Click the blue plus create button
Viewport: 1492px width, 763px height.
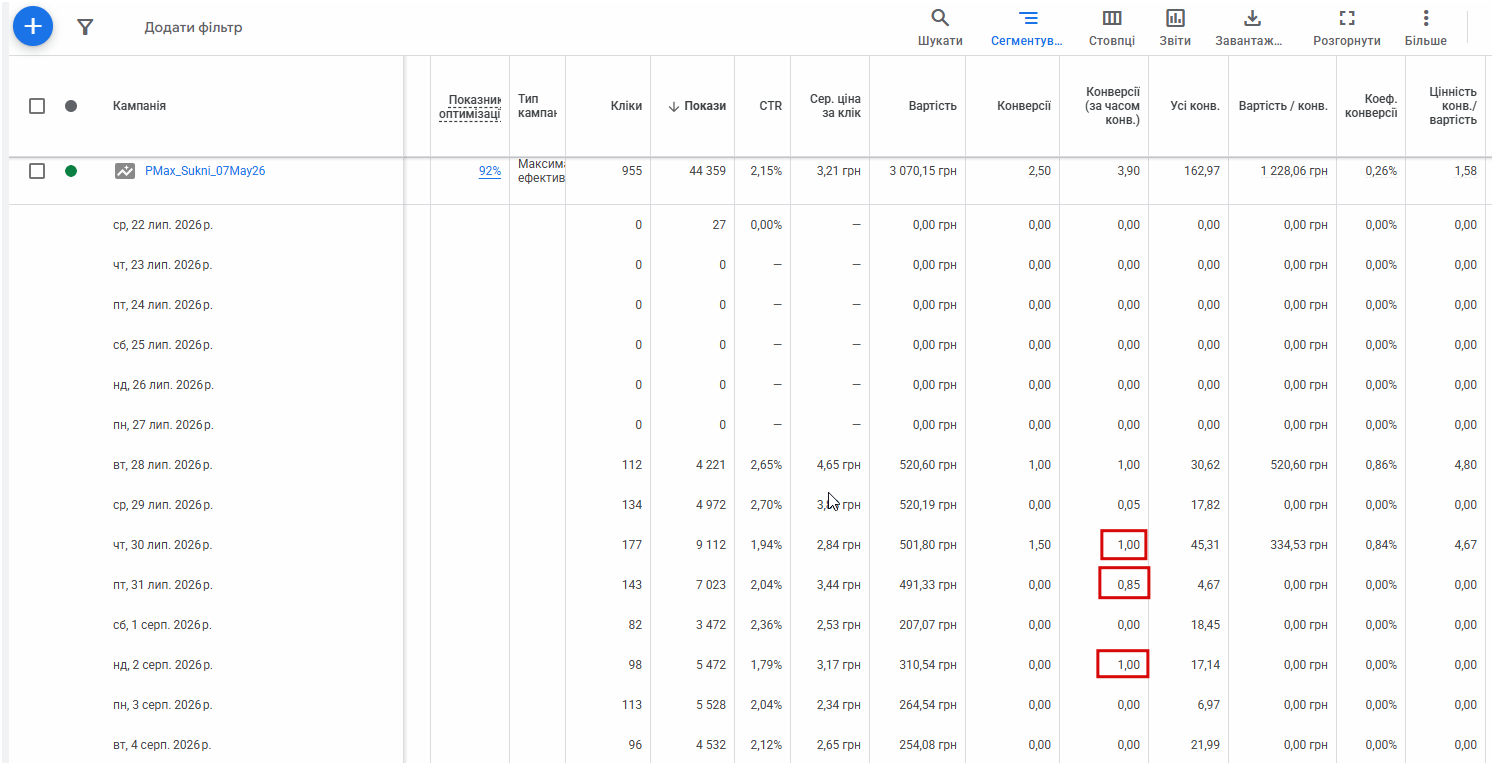pyautogui.click(x=32, y=26)
